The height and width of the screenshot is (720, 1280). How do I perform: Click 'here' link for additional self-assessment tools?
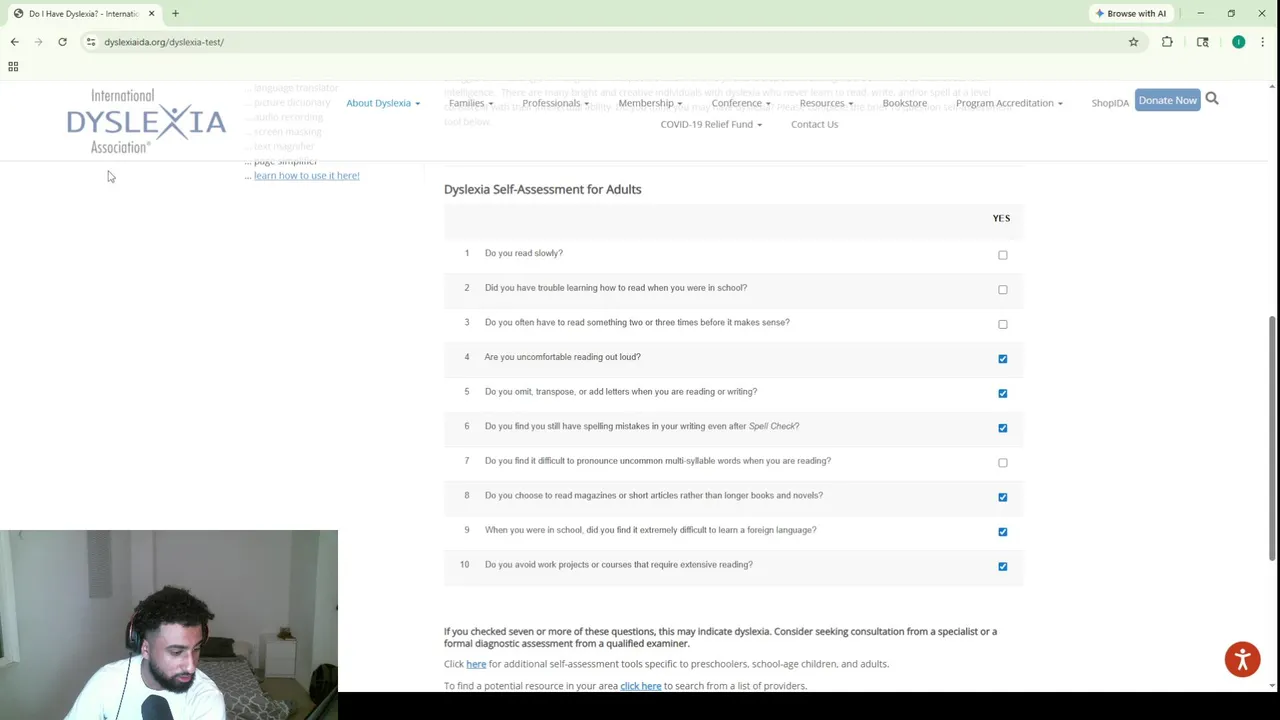pos(476,664)
